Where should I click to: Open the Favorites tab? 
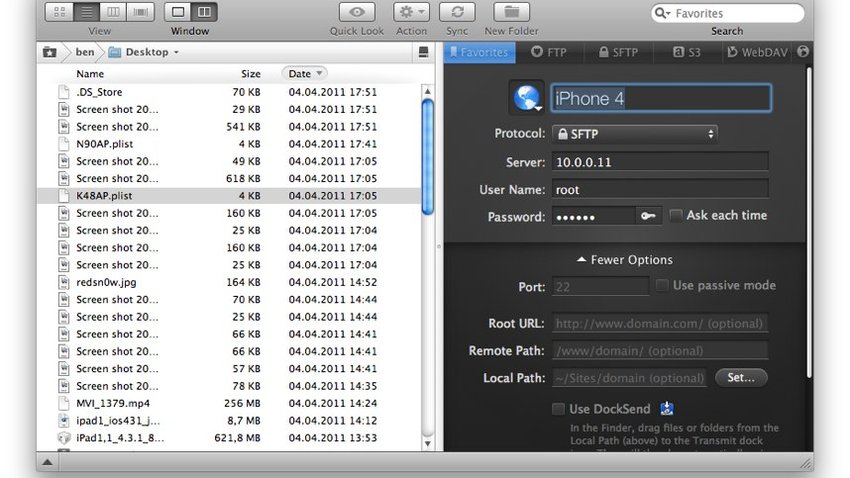[480, 52]
